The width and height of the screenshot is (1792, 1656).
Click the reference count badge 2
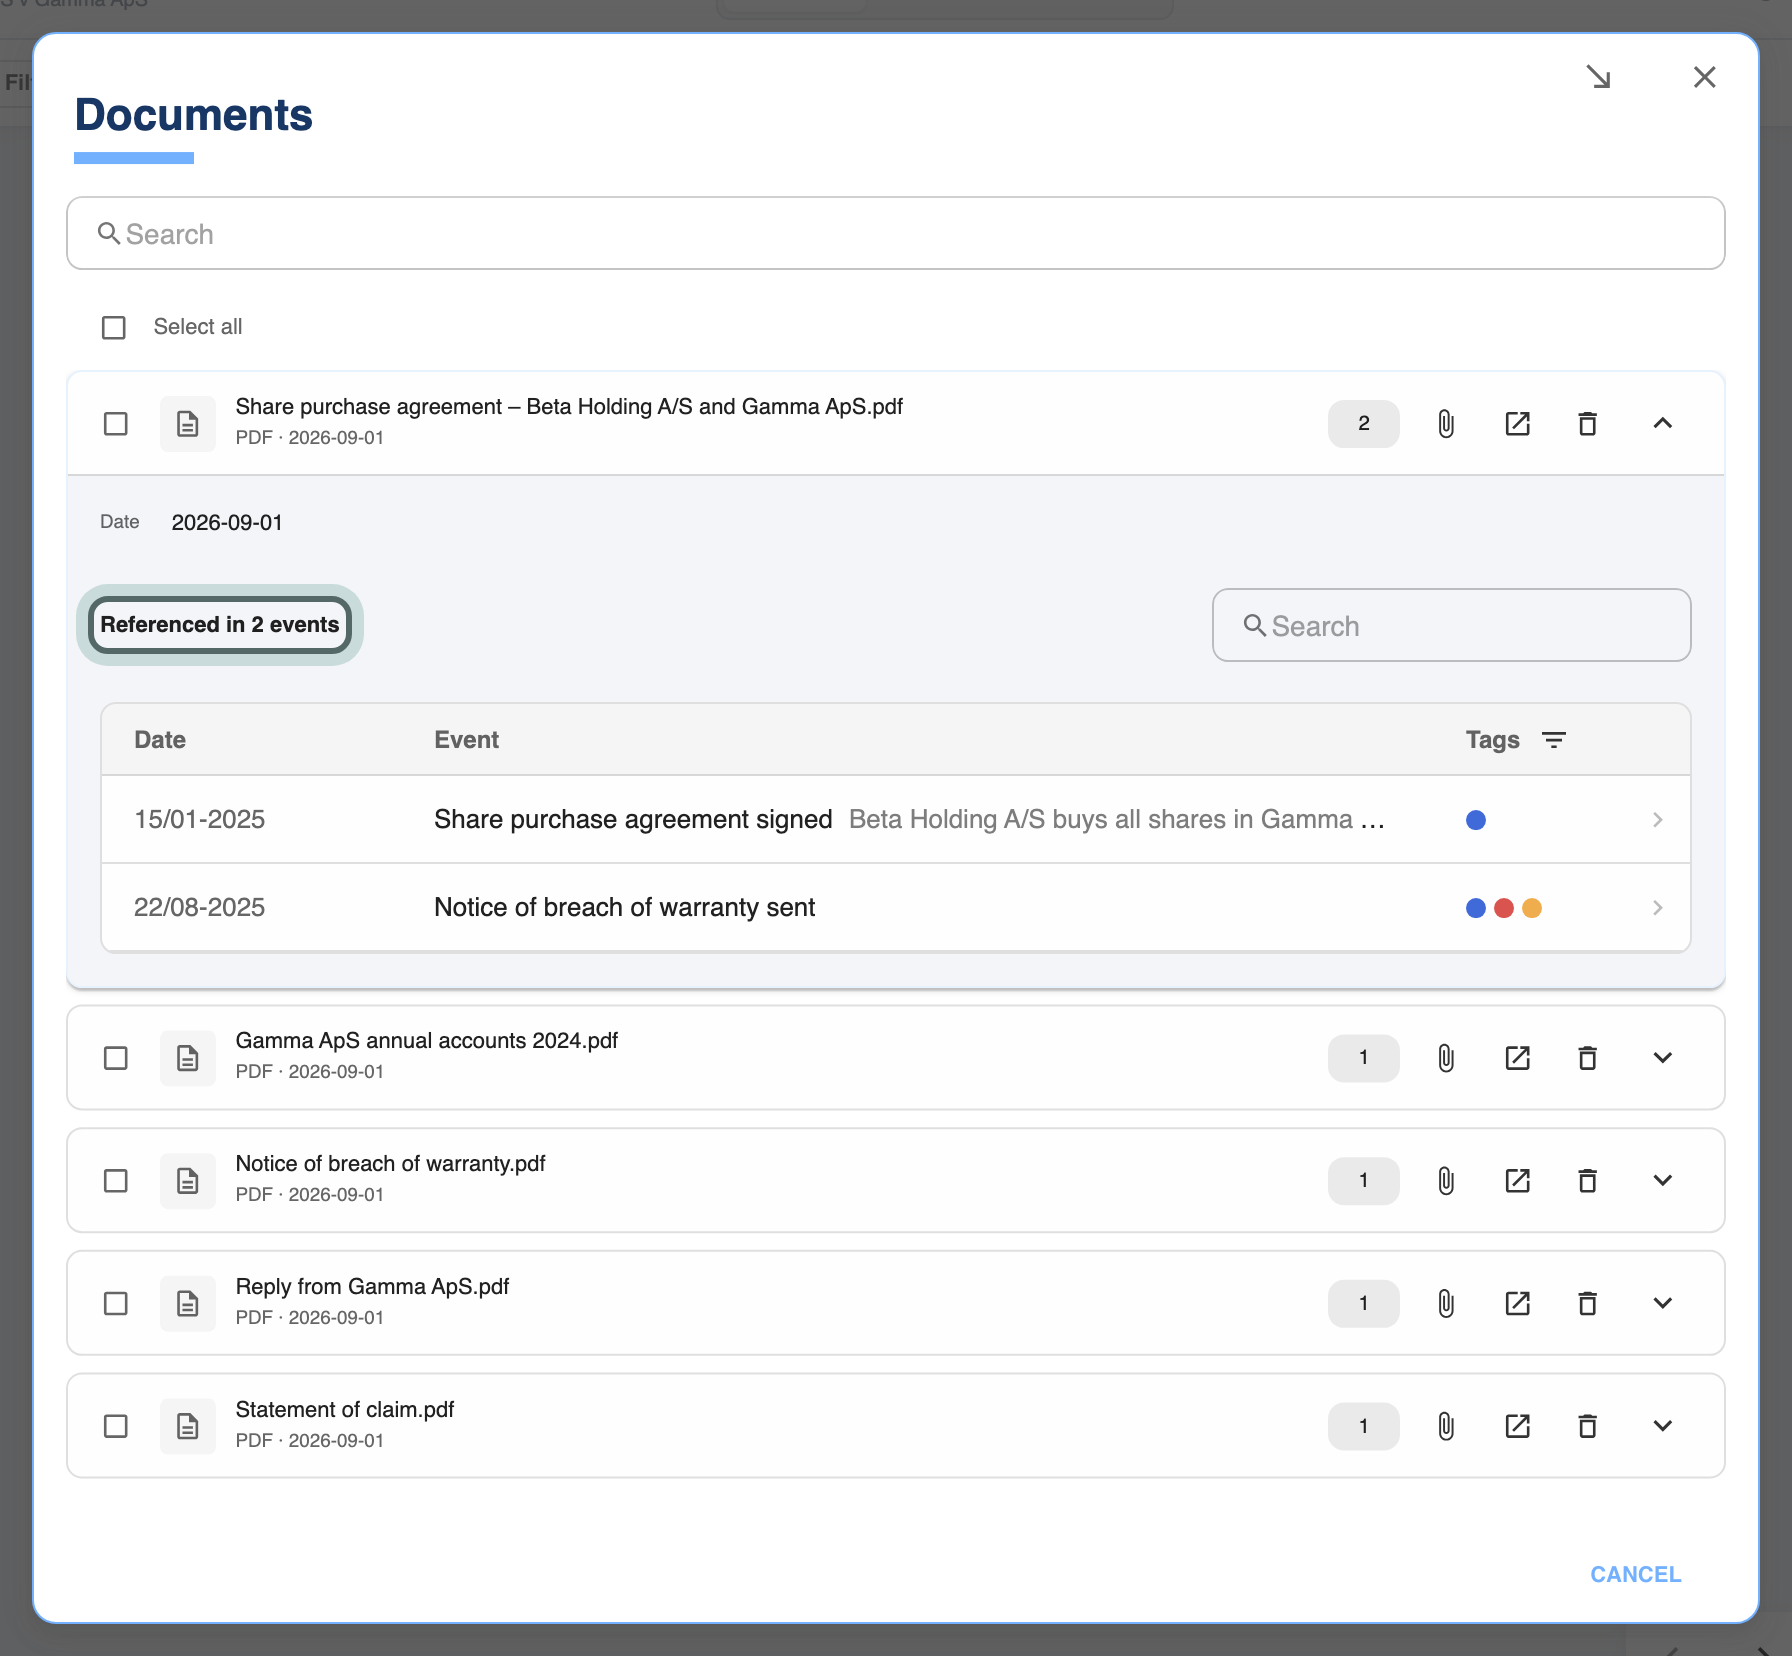[x=1363, y=424]
